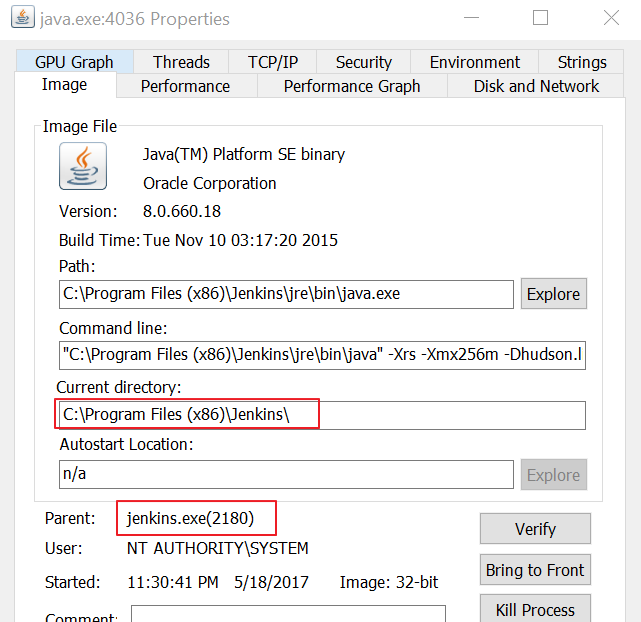
Task: Click the Oracle Corporation company name
Action: [210, 183]
